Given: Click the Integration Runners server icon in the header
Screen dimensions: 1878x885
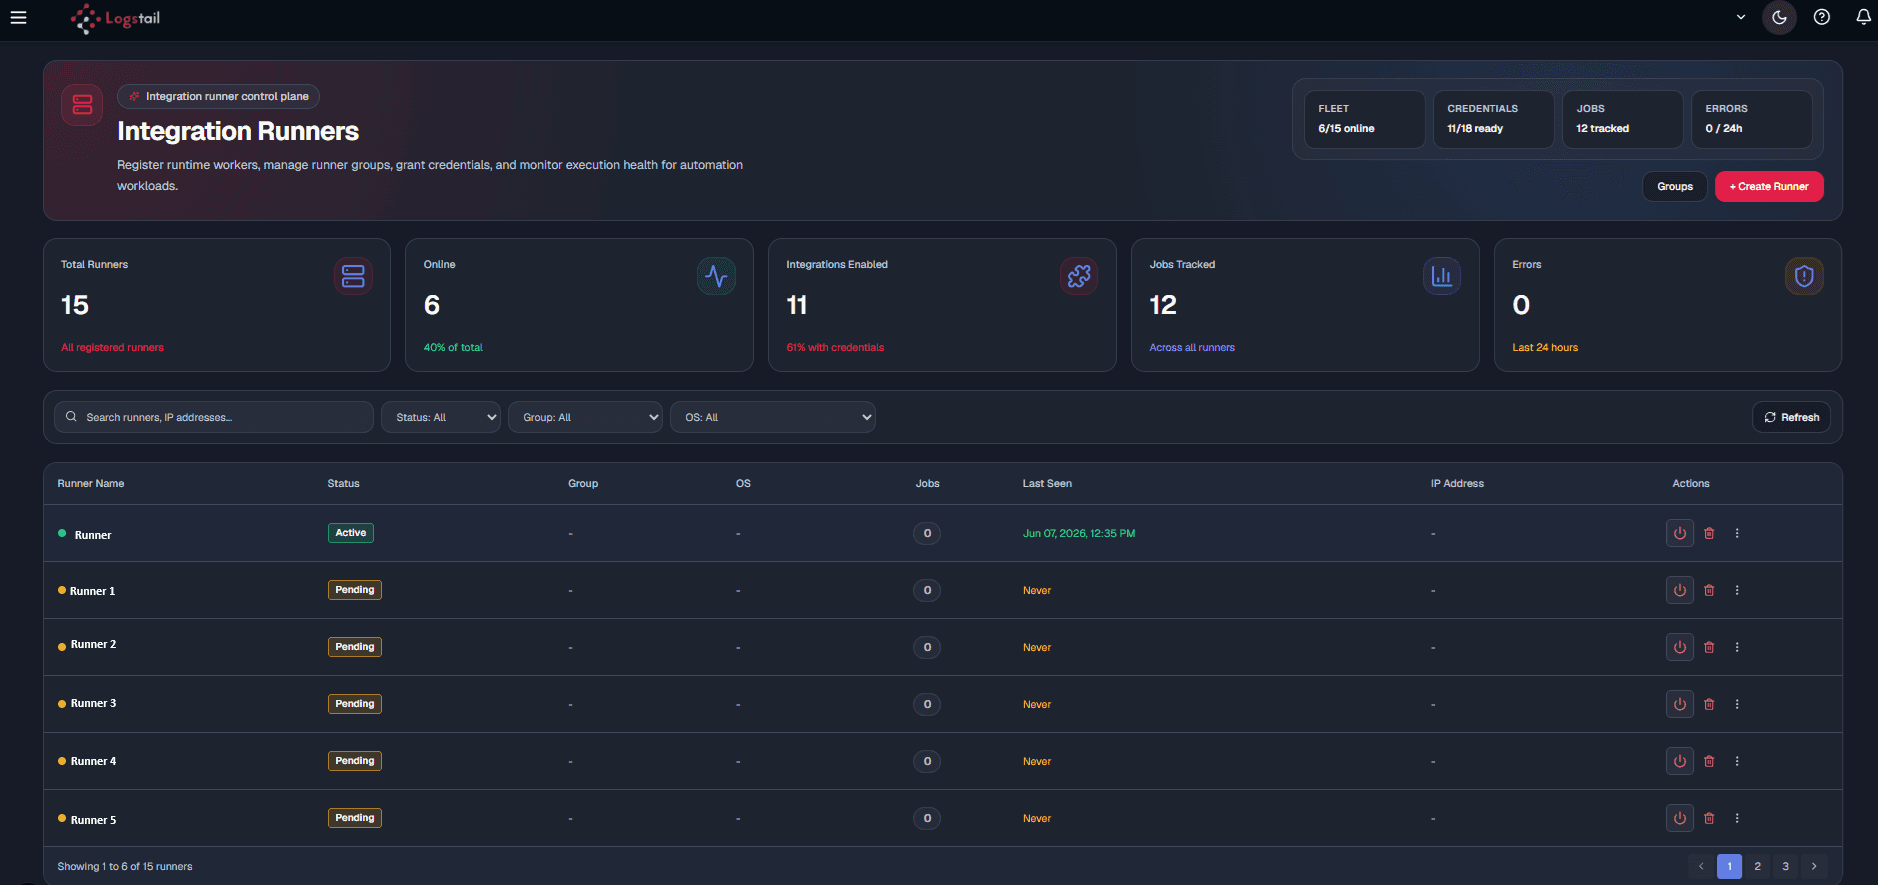Looking at the screenshot, I should click(x=82, y=105).
